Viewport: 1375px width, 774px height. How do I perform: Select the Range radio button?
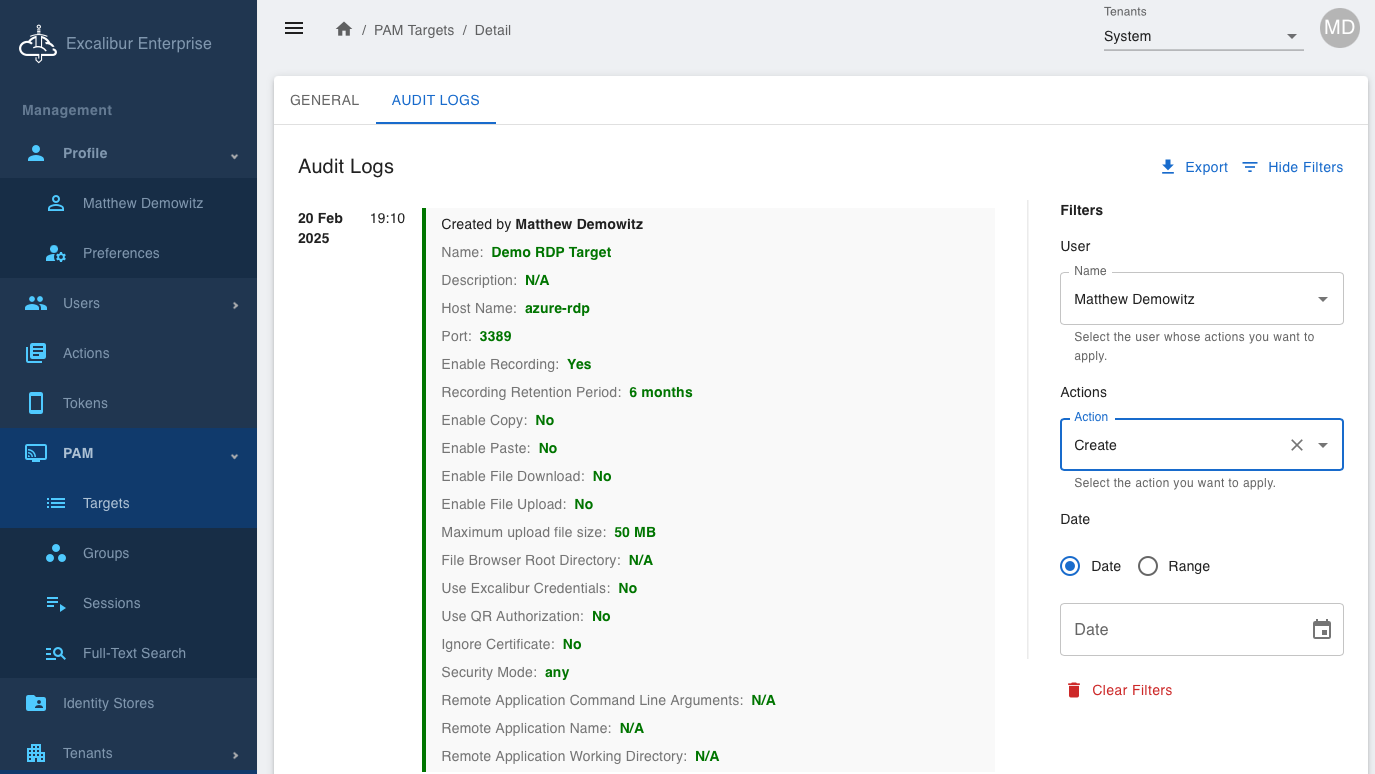pyautogui.click(x=1148, y=566)
